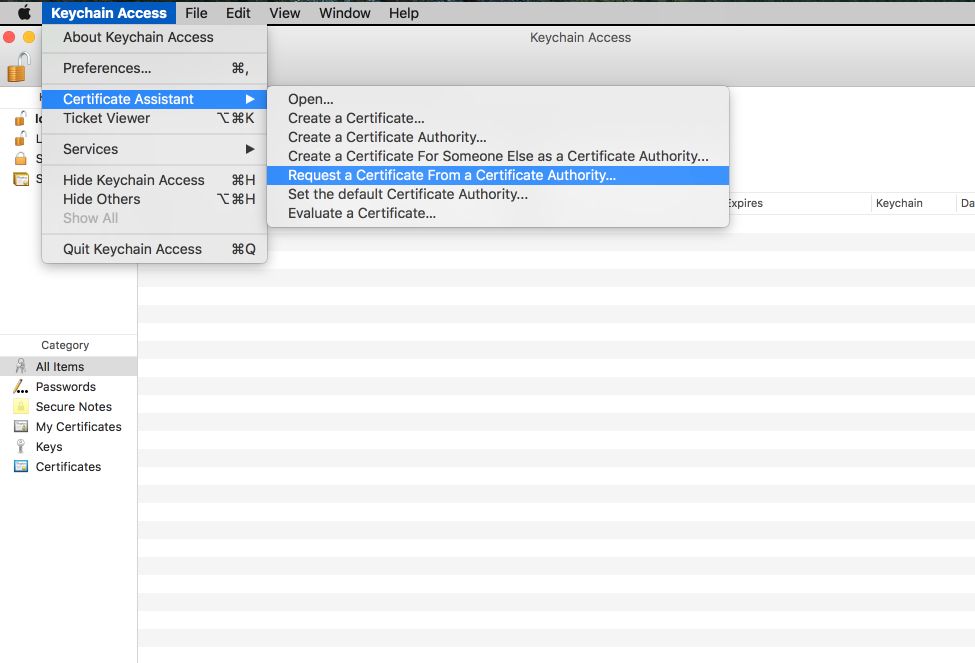Open the Apple menu
The width and height of the screenshot is (975, 663).
[24, 12]
